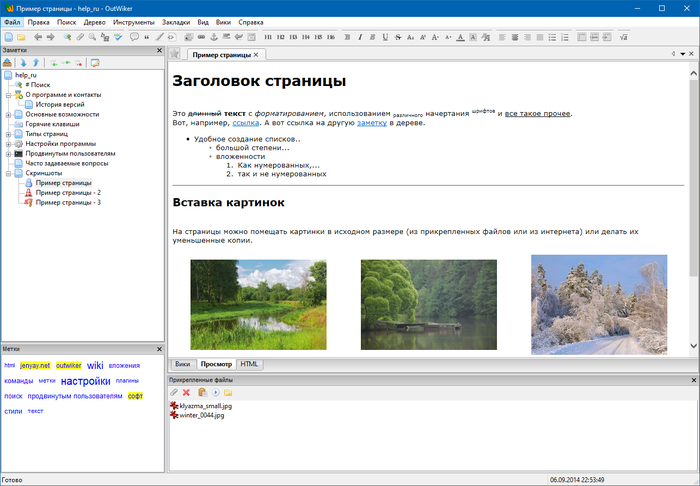Expand the 'Основные возможности' tree node
Screen dimensions: 700x486
tap(8, 114)
